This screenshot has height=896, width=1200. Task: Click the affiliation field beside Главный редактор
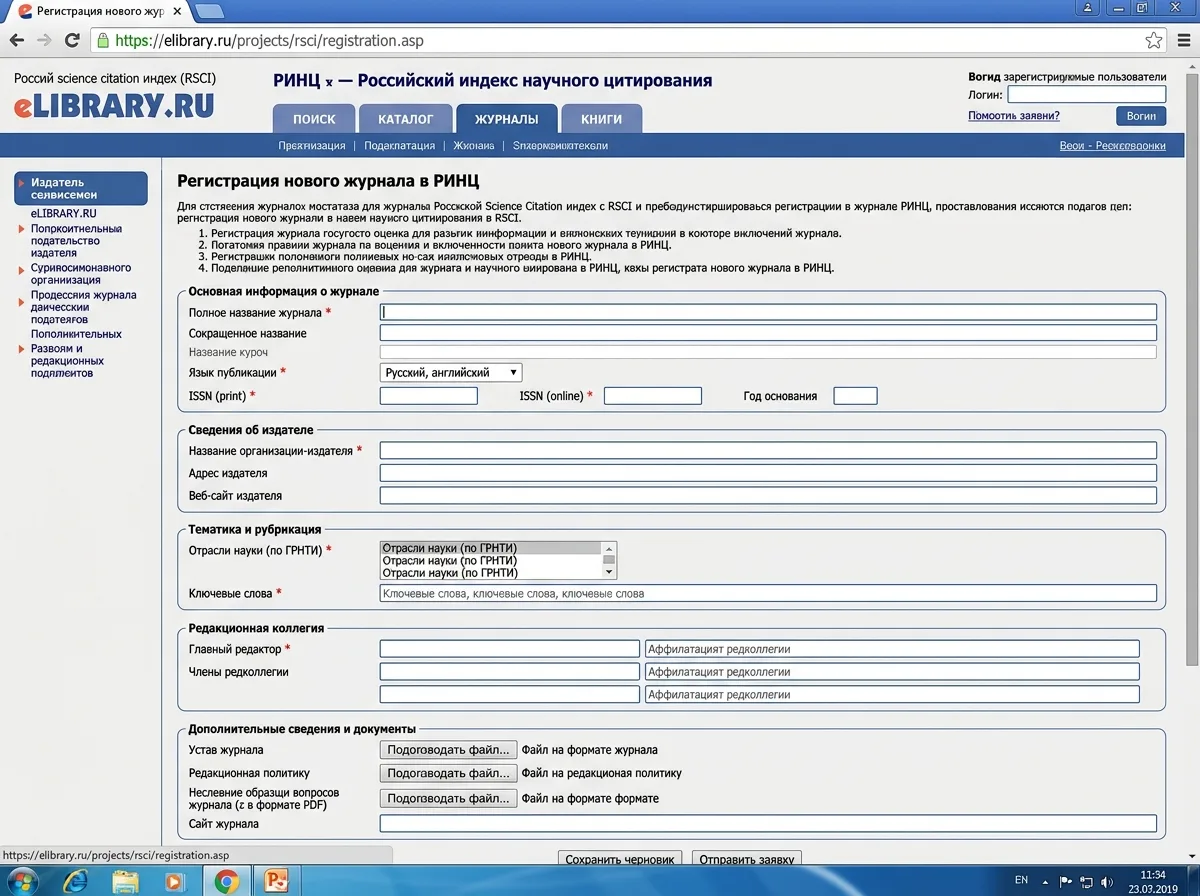pos(892,649)
